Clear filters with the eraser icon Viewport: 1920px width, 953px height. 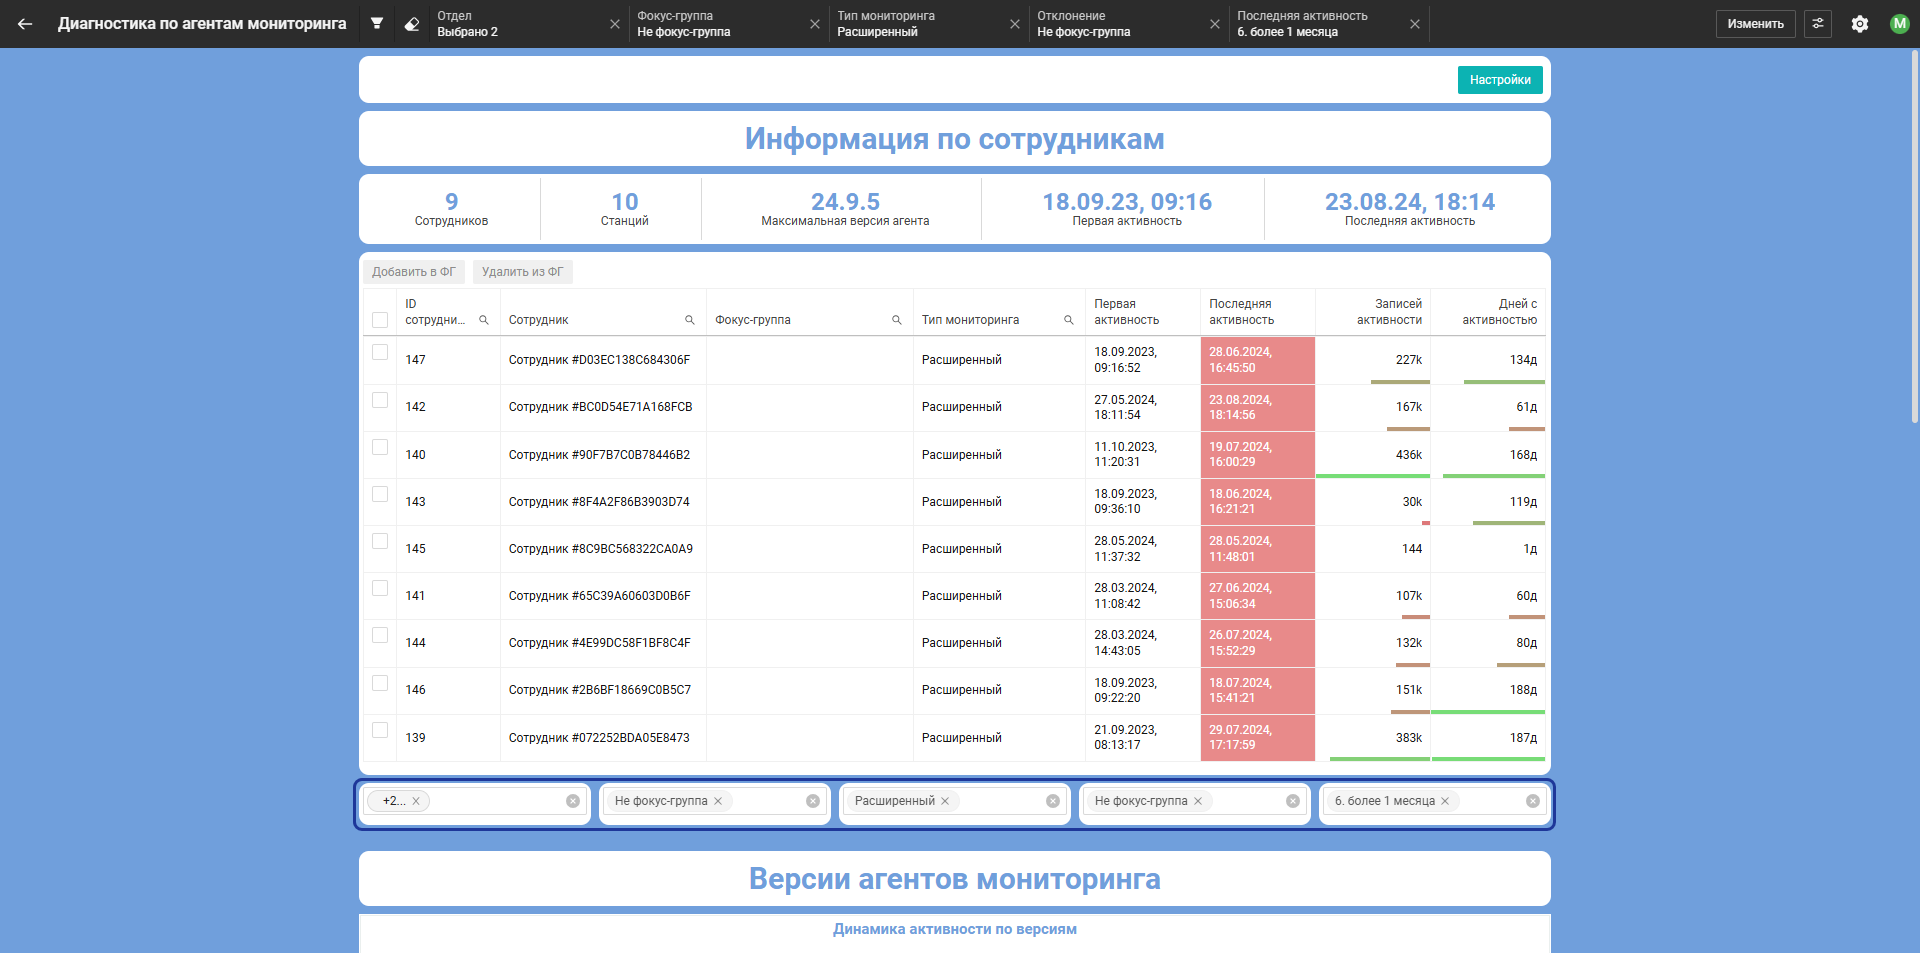(412, 24)
